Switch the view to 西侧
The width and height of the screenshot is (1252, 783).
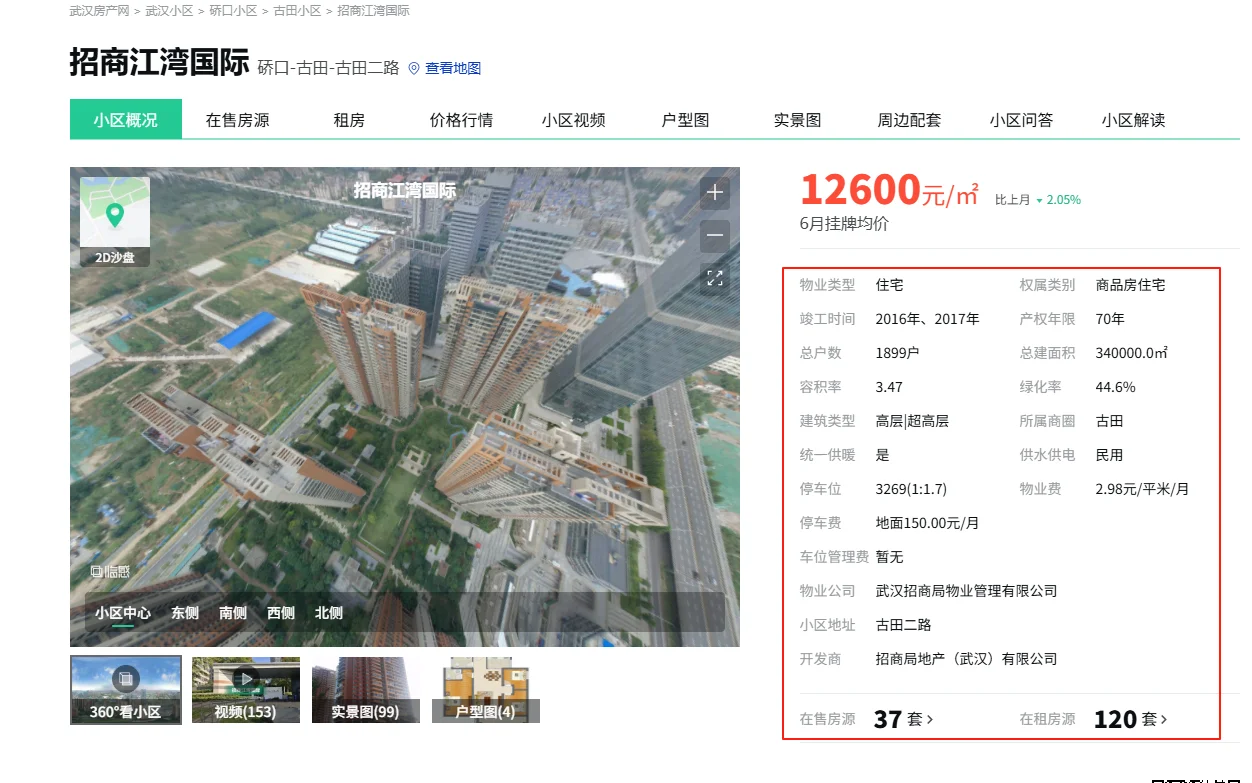pos(281,613)
